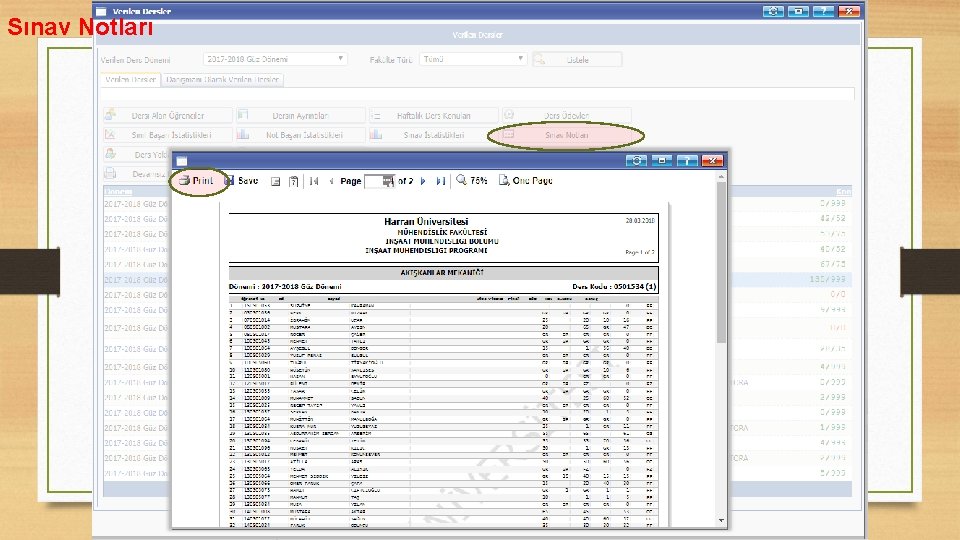
Task: Go to the first report page
Action: pyautogui.click(x=314, y=181)
